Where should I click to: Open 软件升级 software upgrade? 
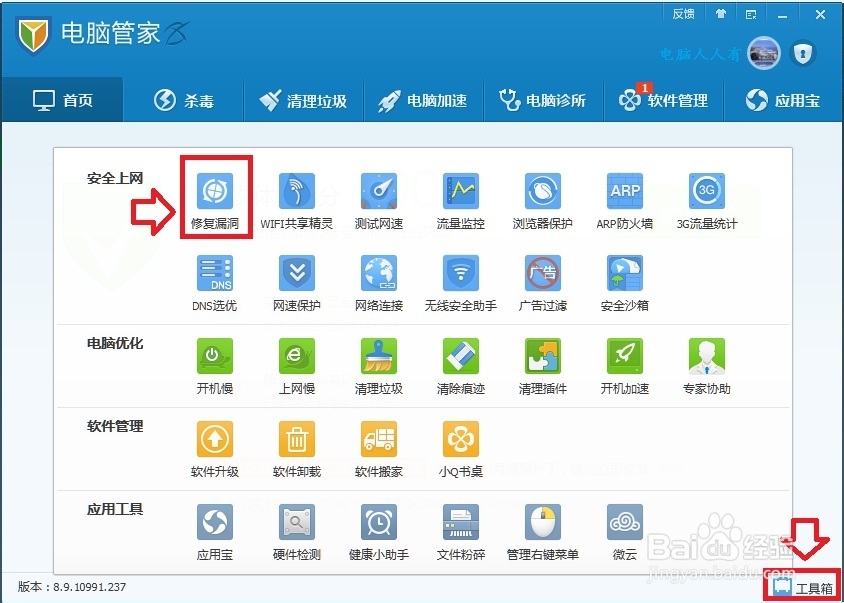pos(215,449)
